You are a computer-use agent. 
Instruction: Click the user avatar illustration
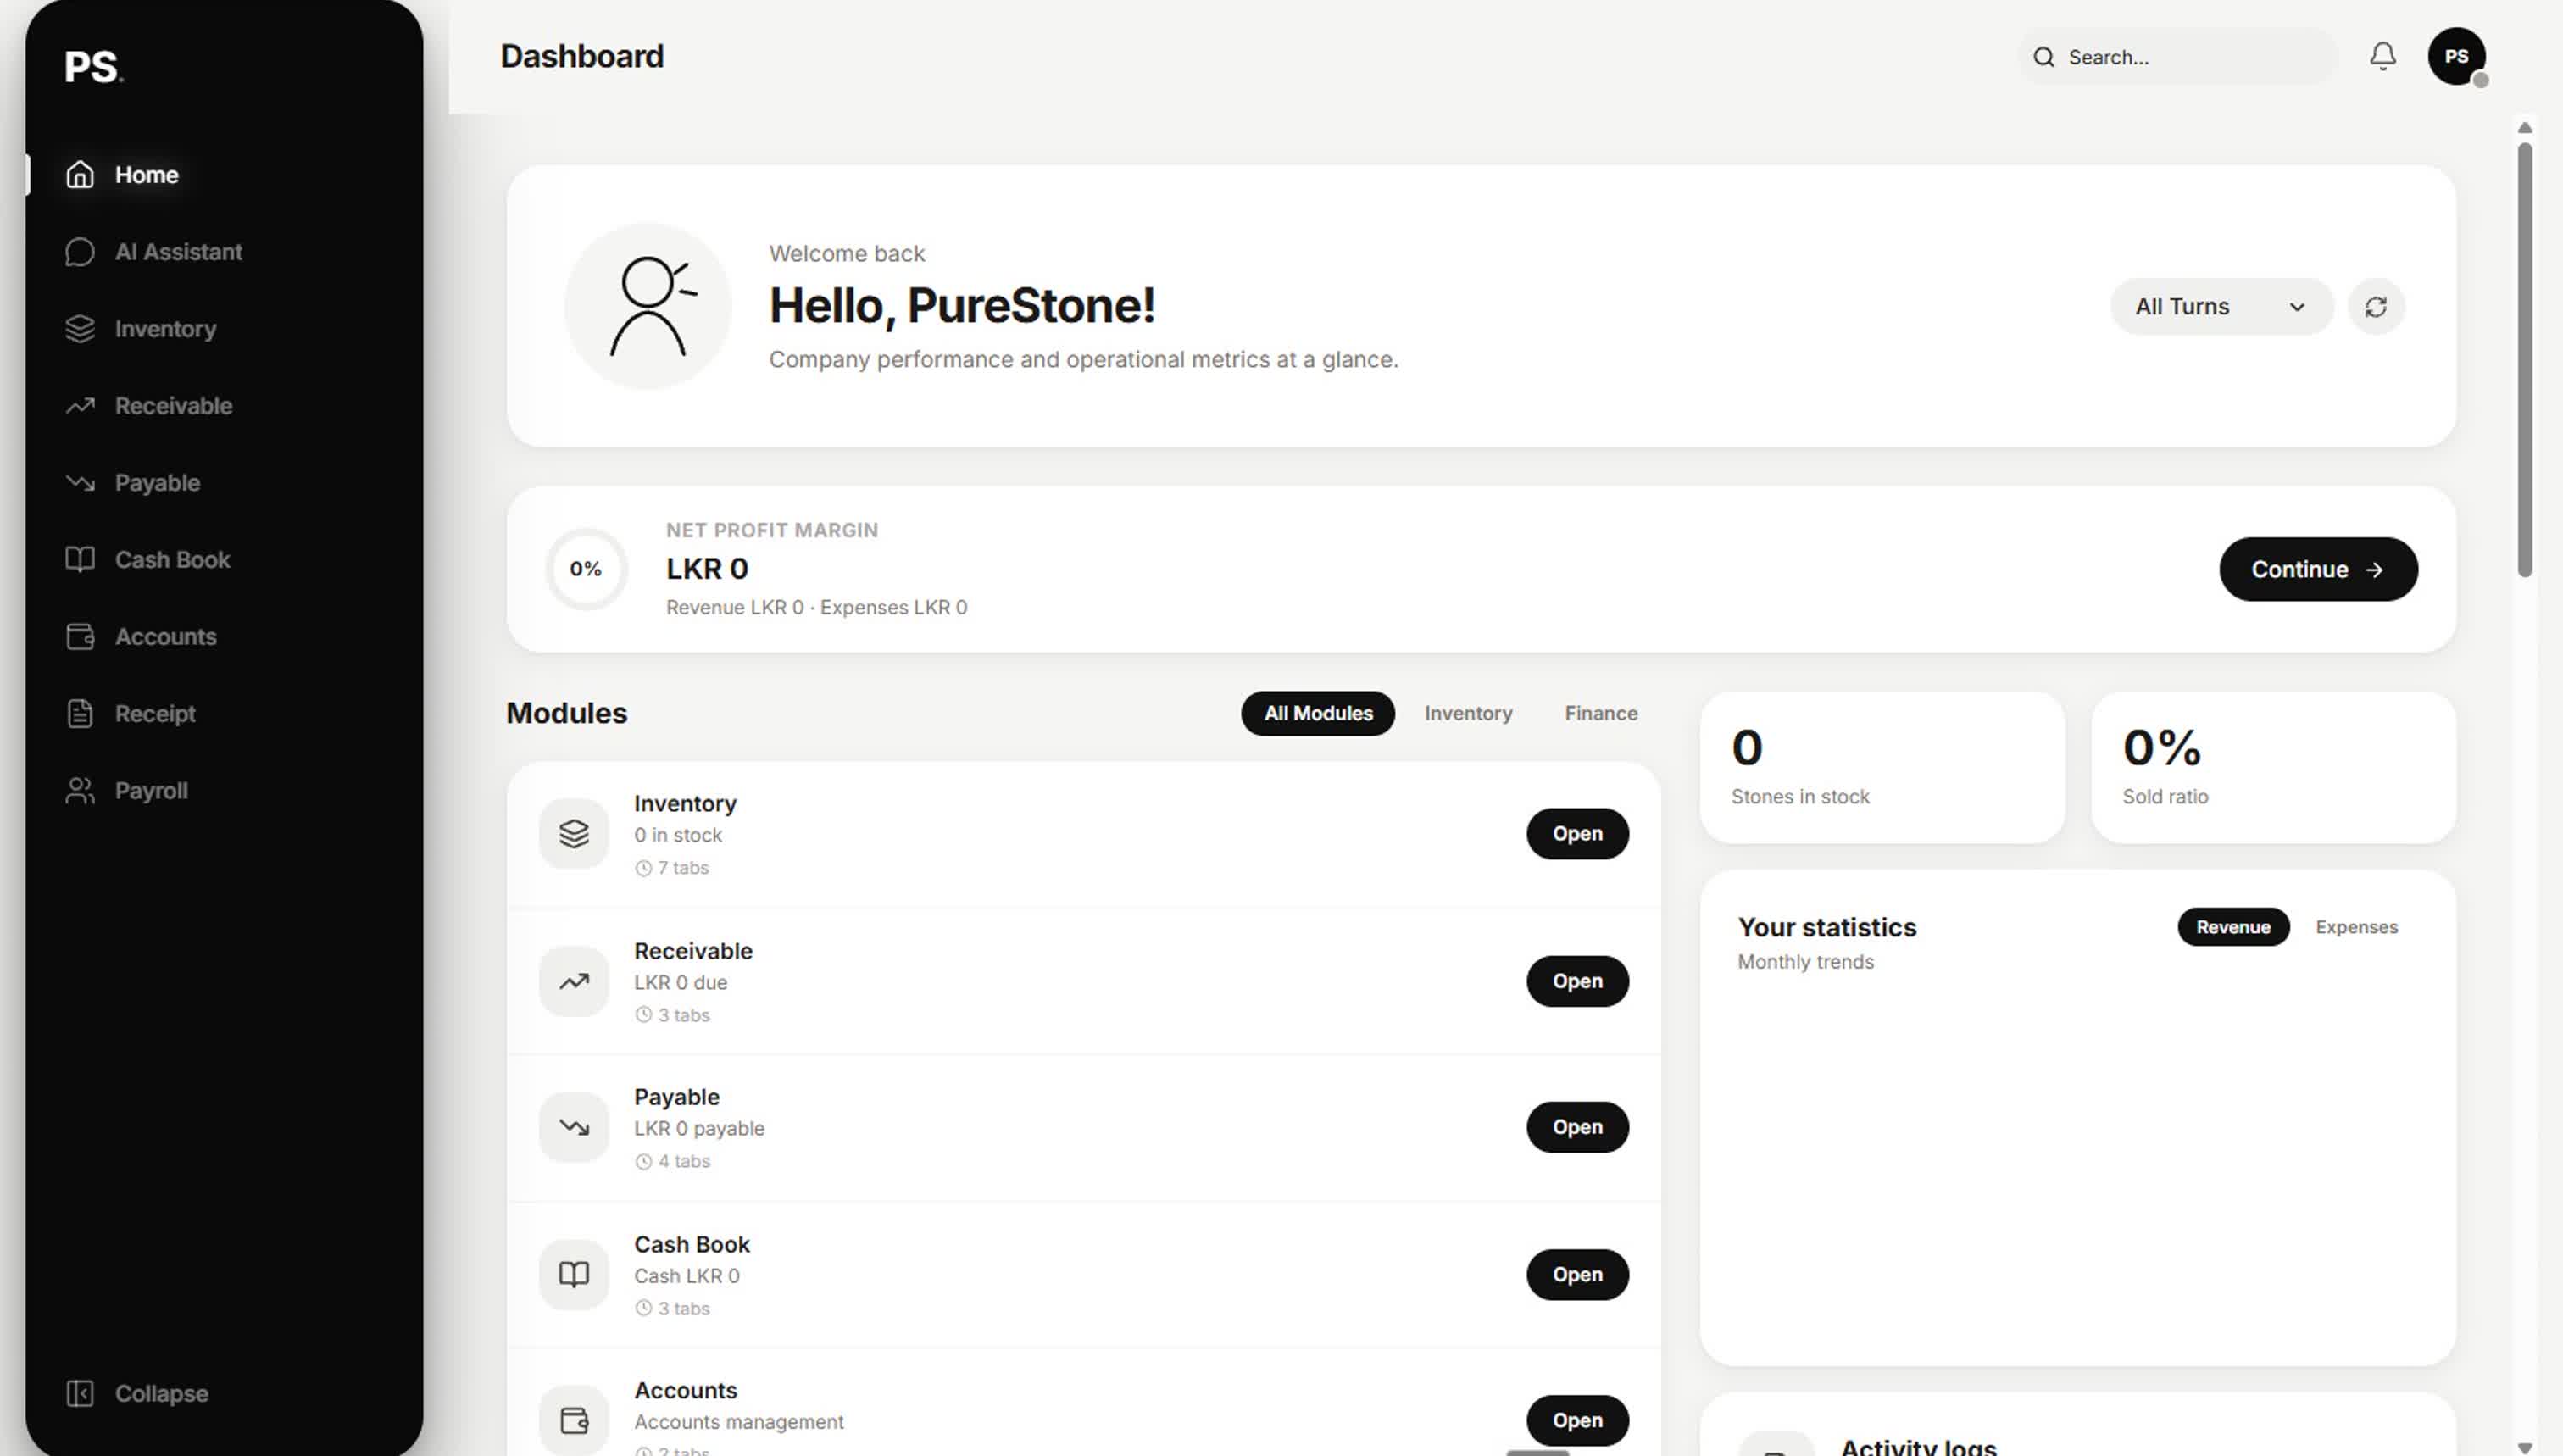click(648, 307)
